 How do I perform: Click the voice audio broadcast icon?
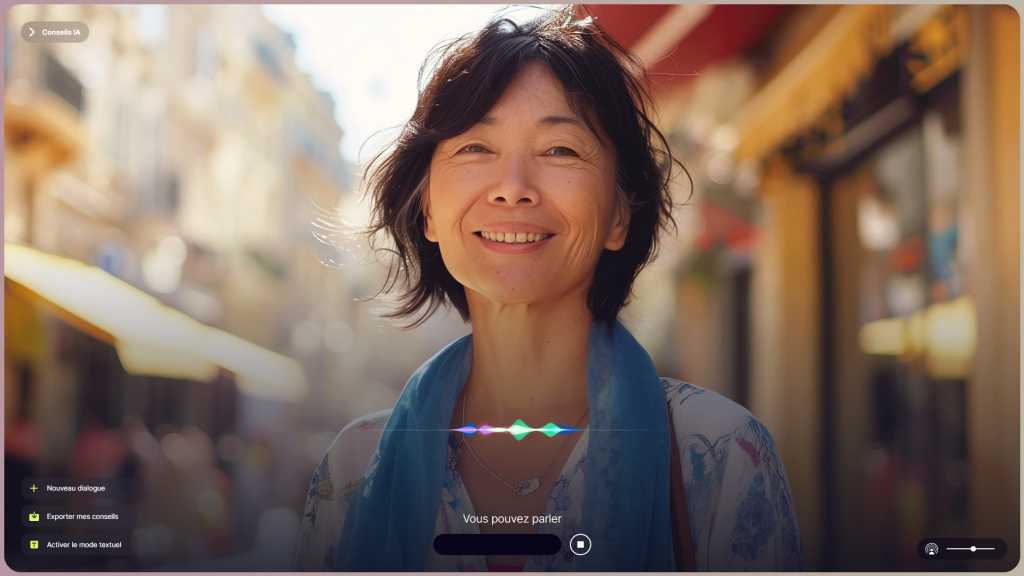pyautogui.click(x=931, y=549)
